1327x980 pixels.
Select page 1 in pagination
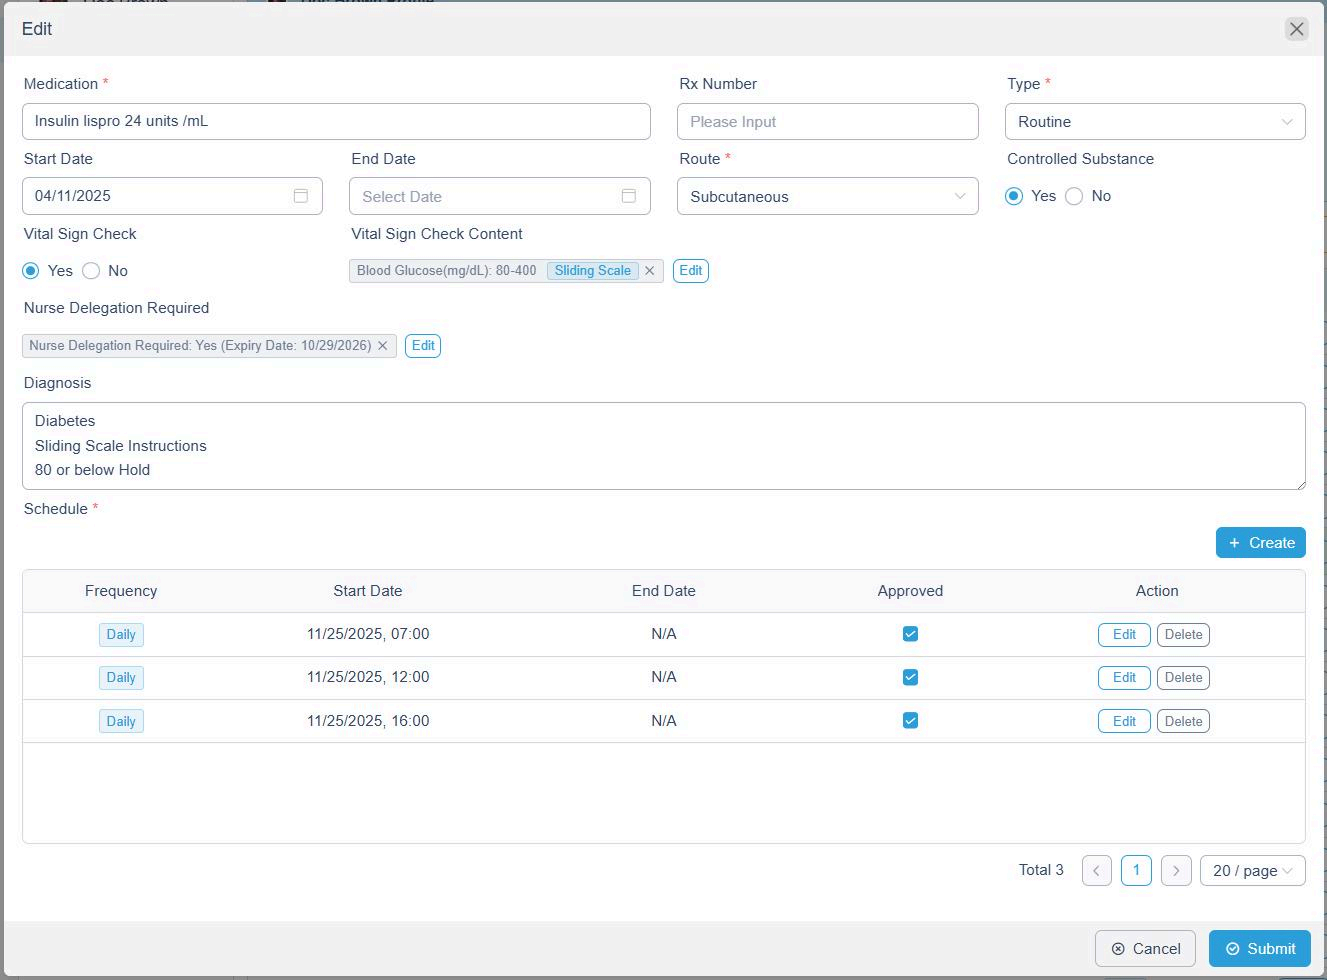tap(1136, 871)
